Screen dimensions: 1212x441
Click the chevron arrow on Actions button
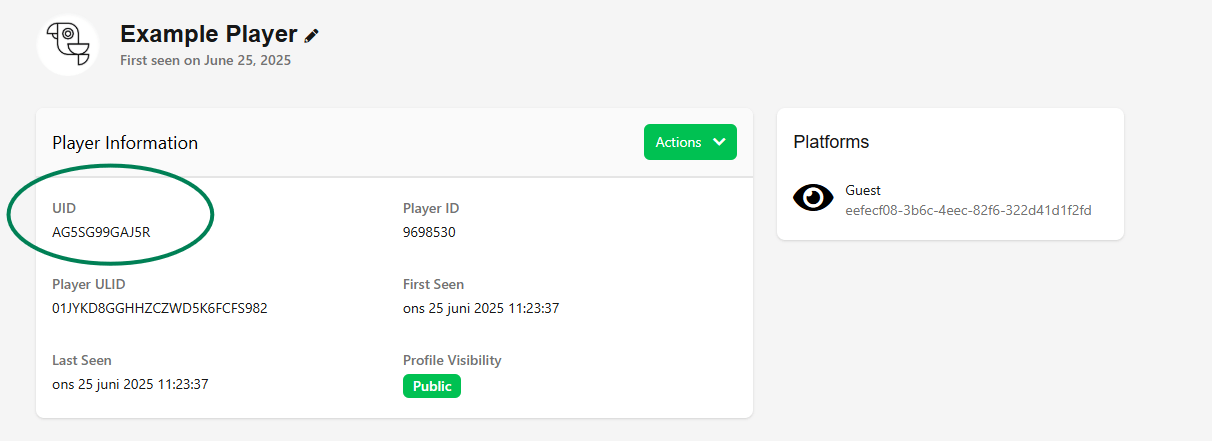click(719, 142)
